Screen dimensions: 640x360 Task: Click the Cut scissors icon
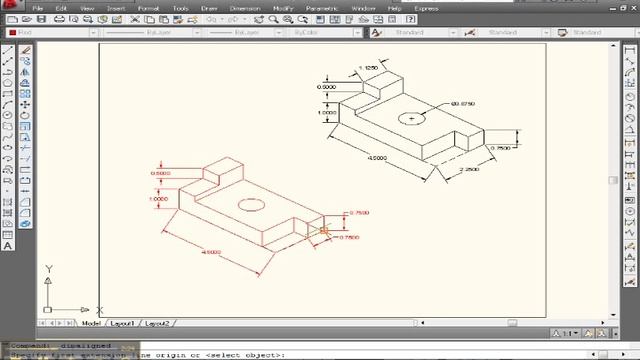135,19
